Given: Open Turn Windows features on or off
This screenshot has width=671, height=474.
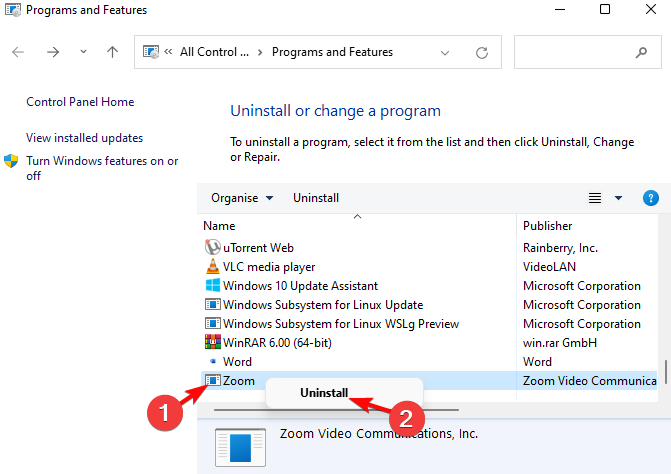Looking at the screenshot, I should (x=102, y=168).
